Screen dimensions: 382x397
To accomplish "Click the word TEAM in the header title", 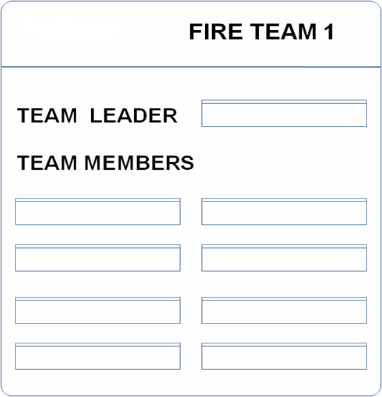I will pos(283,32).
